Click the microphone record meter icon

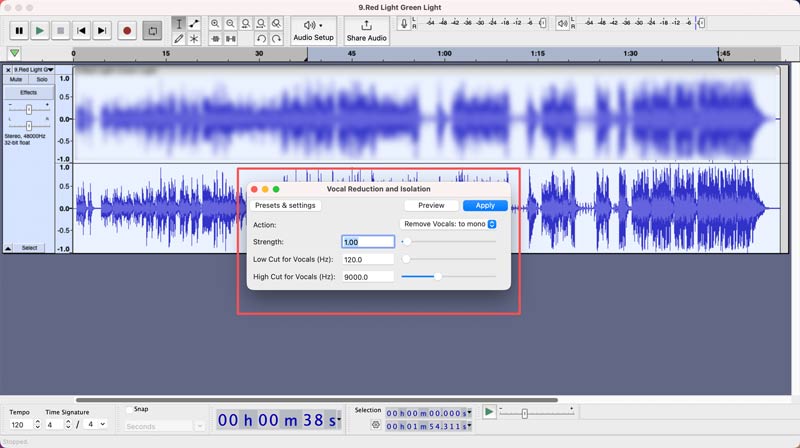pos(404,23)
